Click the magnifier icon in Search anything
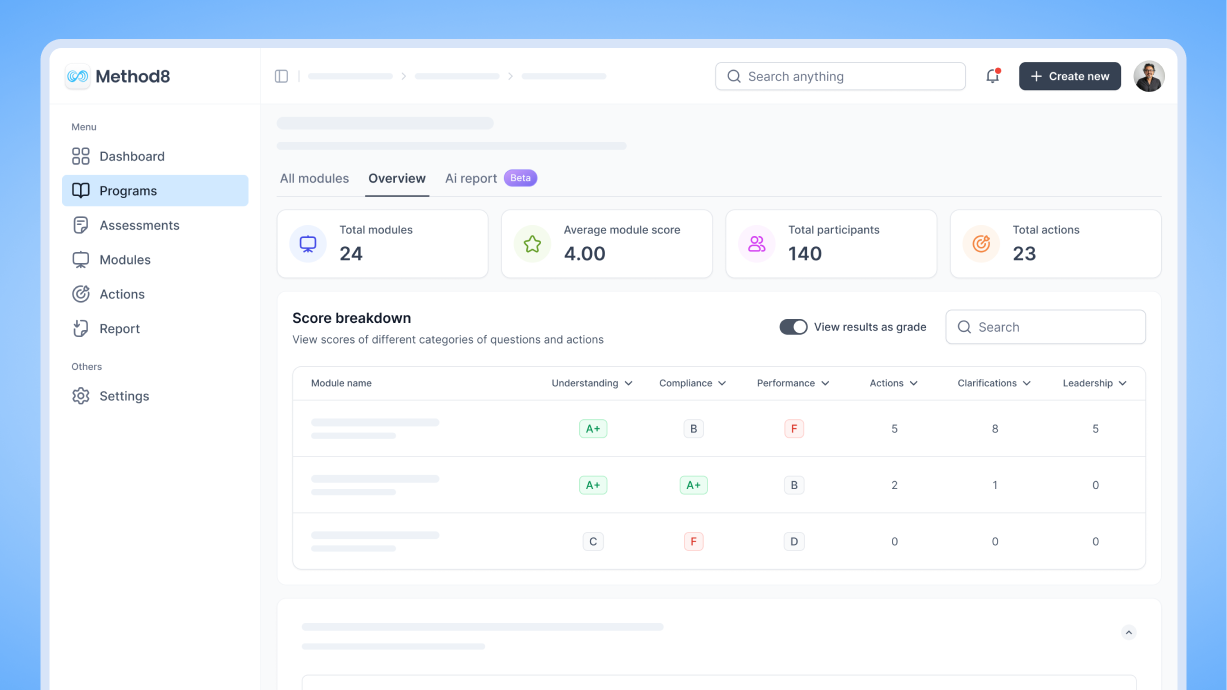The height and width of the screenshot is (690, 1227). 734,76
